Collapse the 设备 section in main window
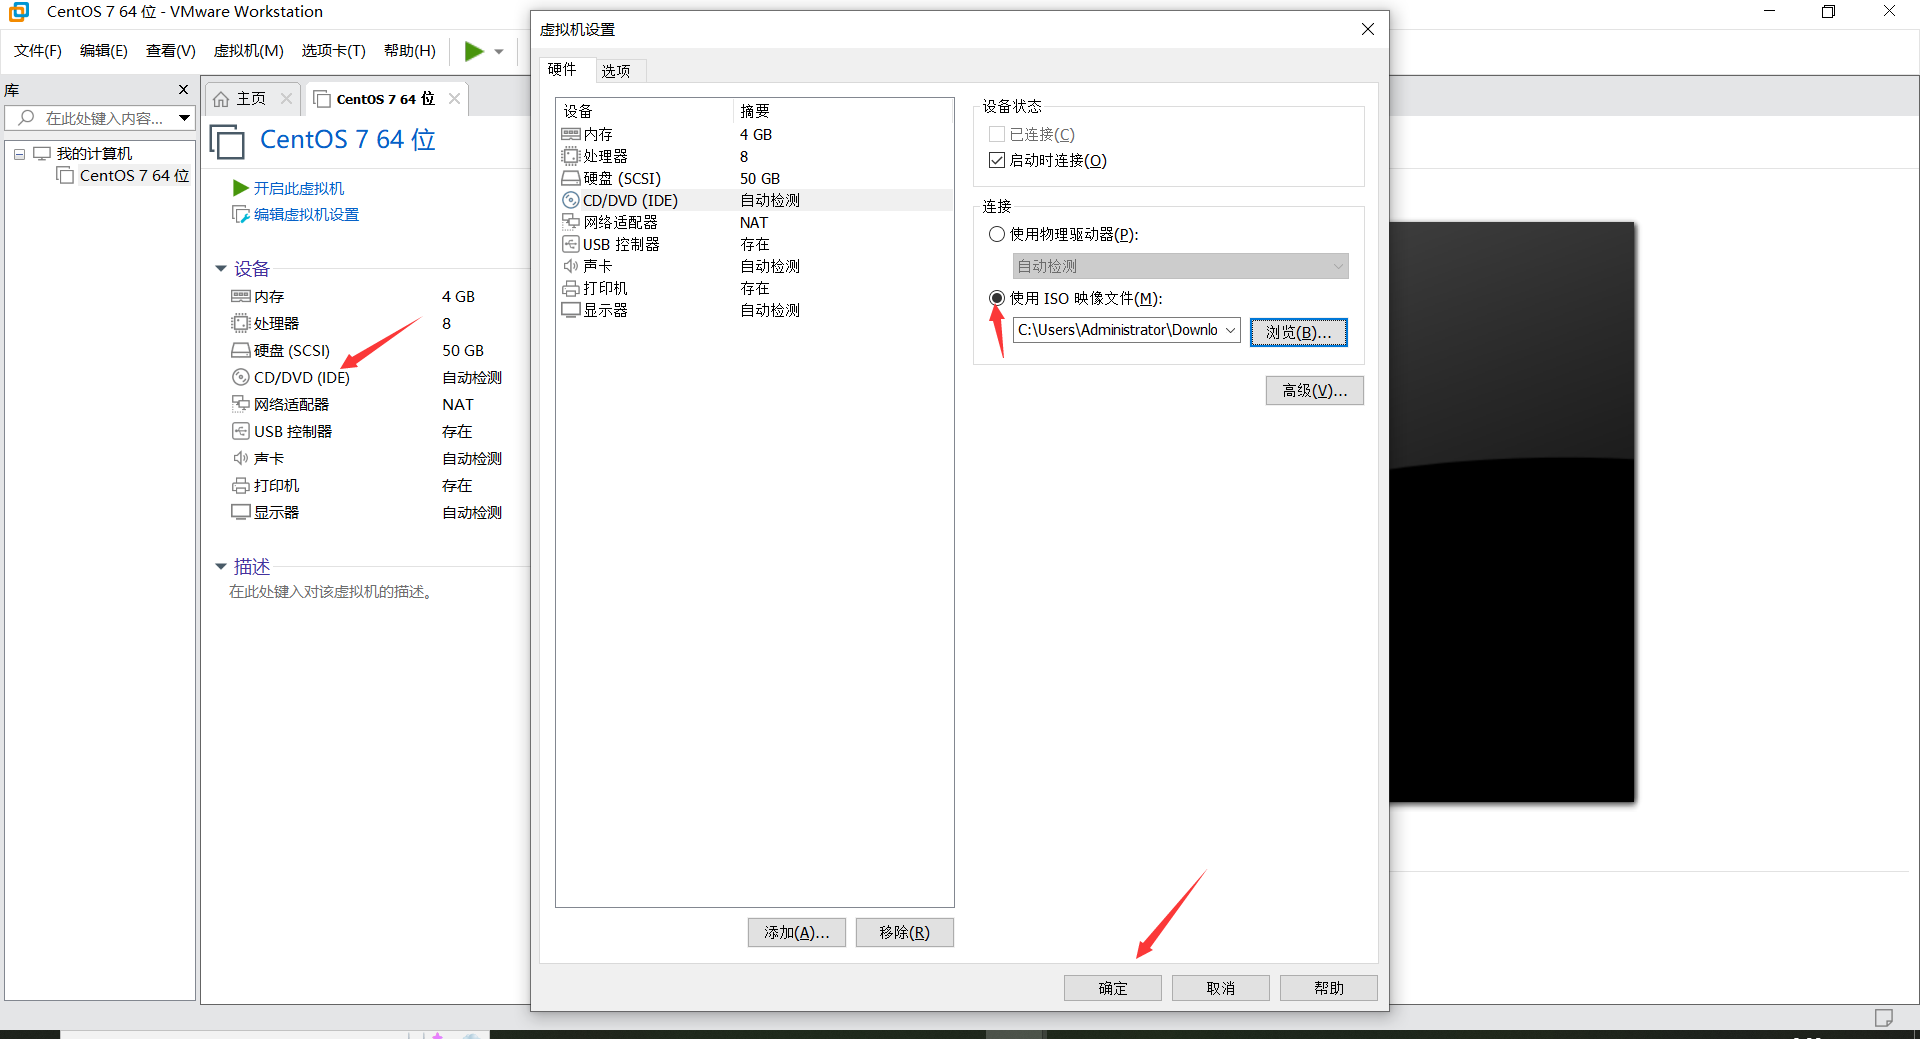Viewport: 1920px width, 1039px height. pos(221,268)
